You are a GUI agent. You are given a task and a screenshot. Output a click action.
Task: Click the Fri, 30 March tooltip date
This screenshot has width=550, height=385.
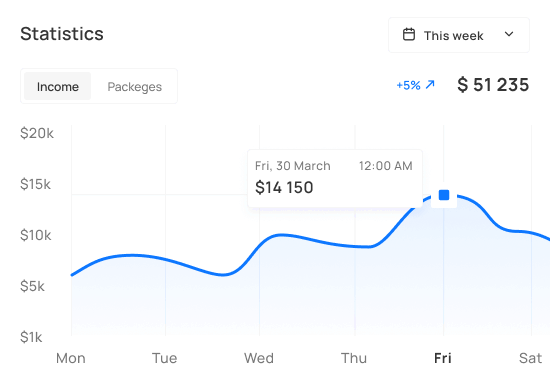pos(293,166)
